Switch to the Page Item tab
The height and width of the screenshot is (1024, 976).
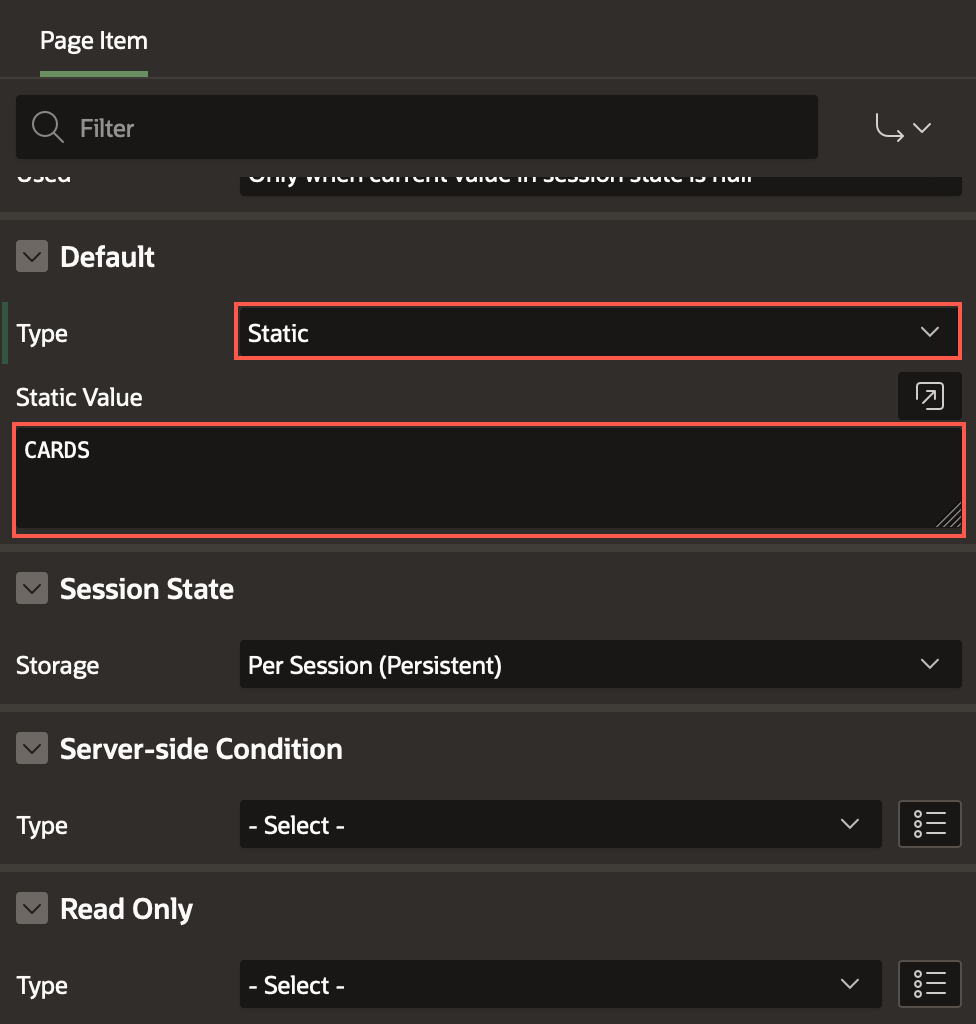coord(94,42)
